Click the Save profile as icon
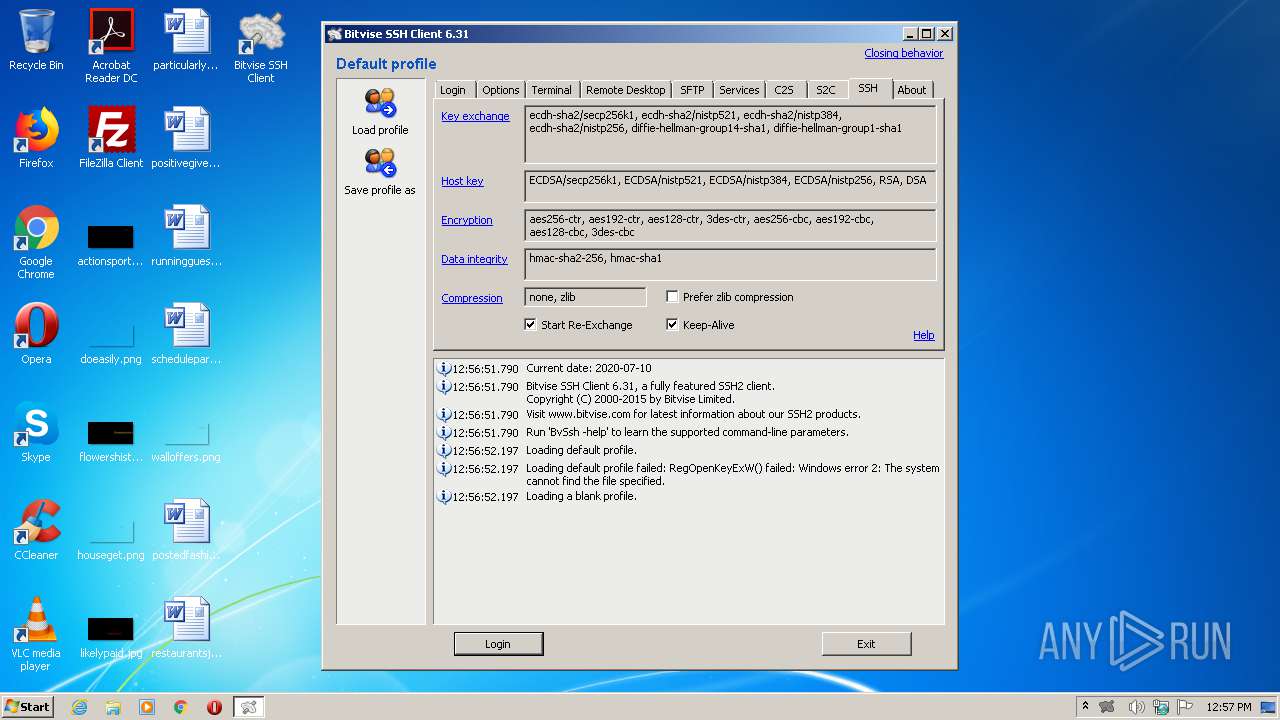The image size is (1280, 720). (x=380, y=163)
